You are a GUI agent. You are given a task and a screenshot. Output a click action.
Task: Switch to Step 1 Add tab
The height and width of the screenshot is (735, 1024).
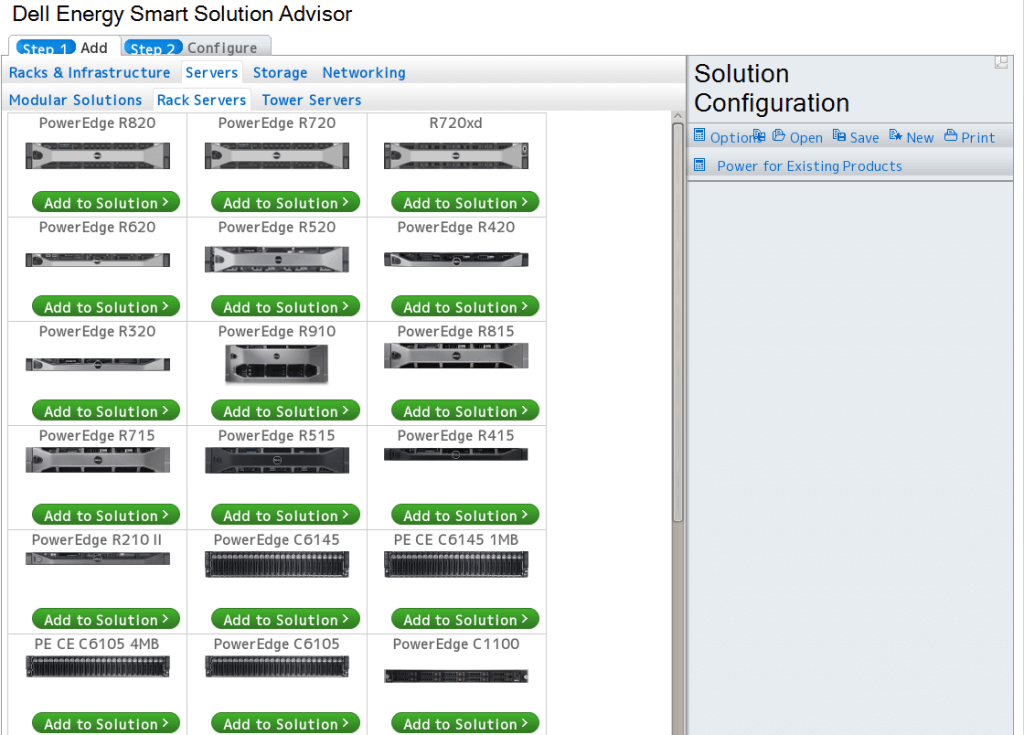pos(64,48)
